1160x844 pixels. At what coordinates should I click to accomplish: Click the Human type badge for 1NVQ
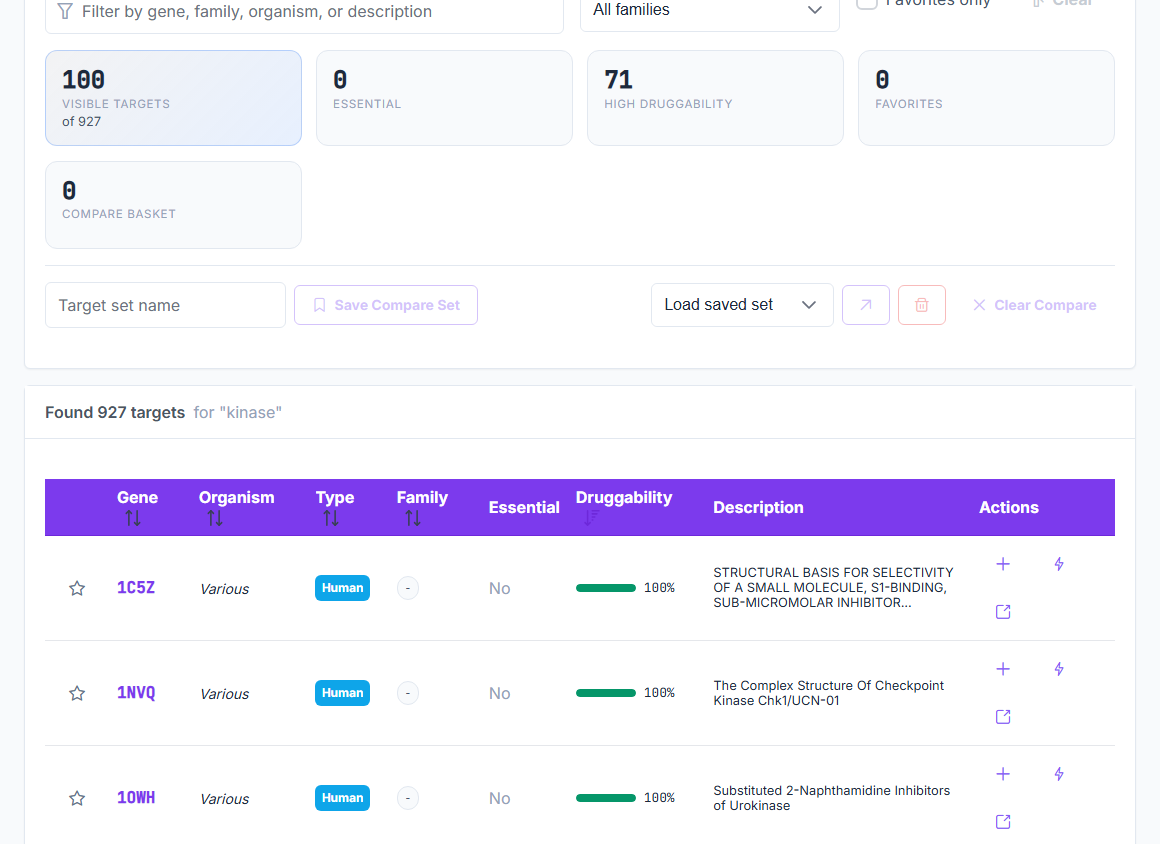(343, 693)
